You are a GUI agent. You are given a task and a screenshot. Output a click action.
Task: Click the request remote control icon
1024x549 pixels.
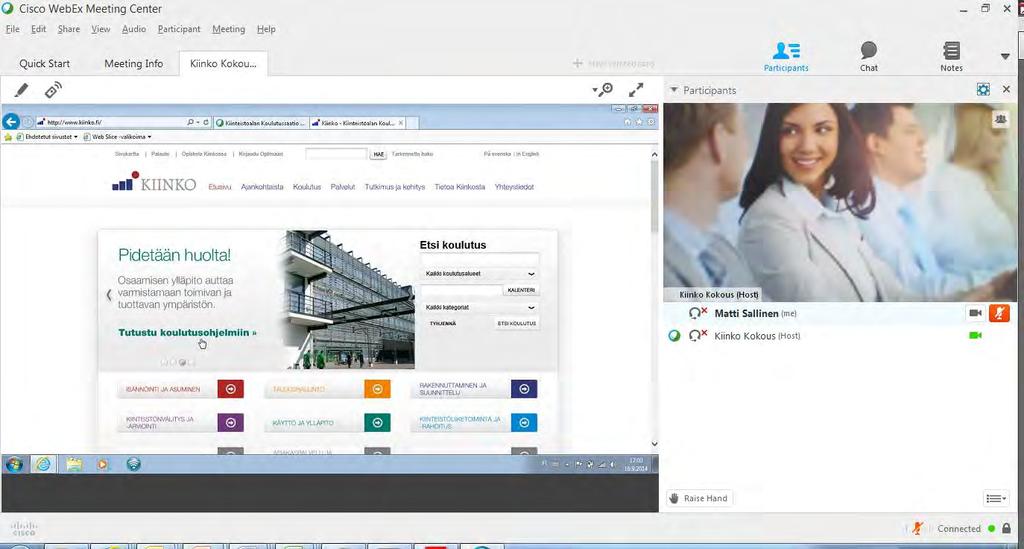click(x=53, y=90)
